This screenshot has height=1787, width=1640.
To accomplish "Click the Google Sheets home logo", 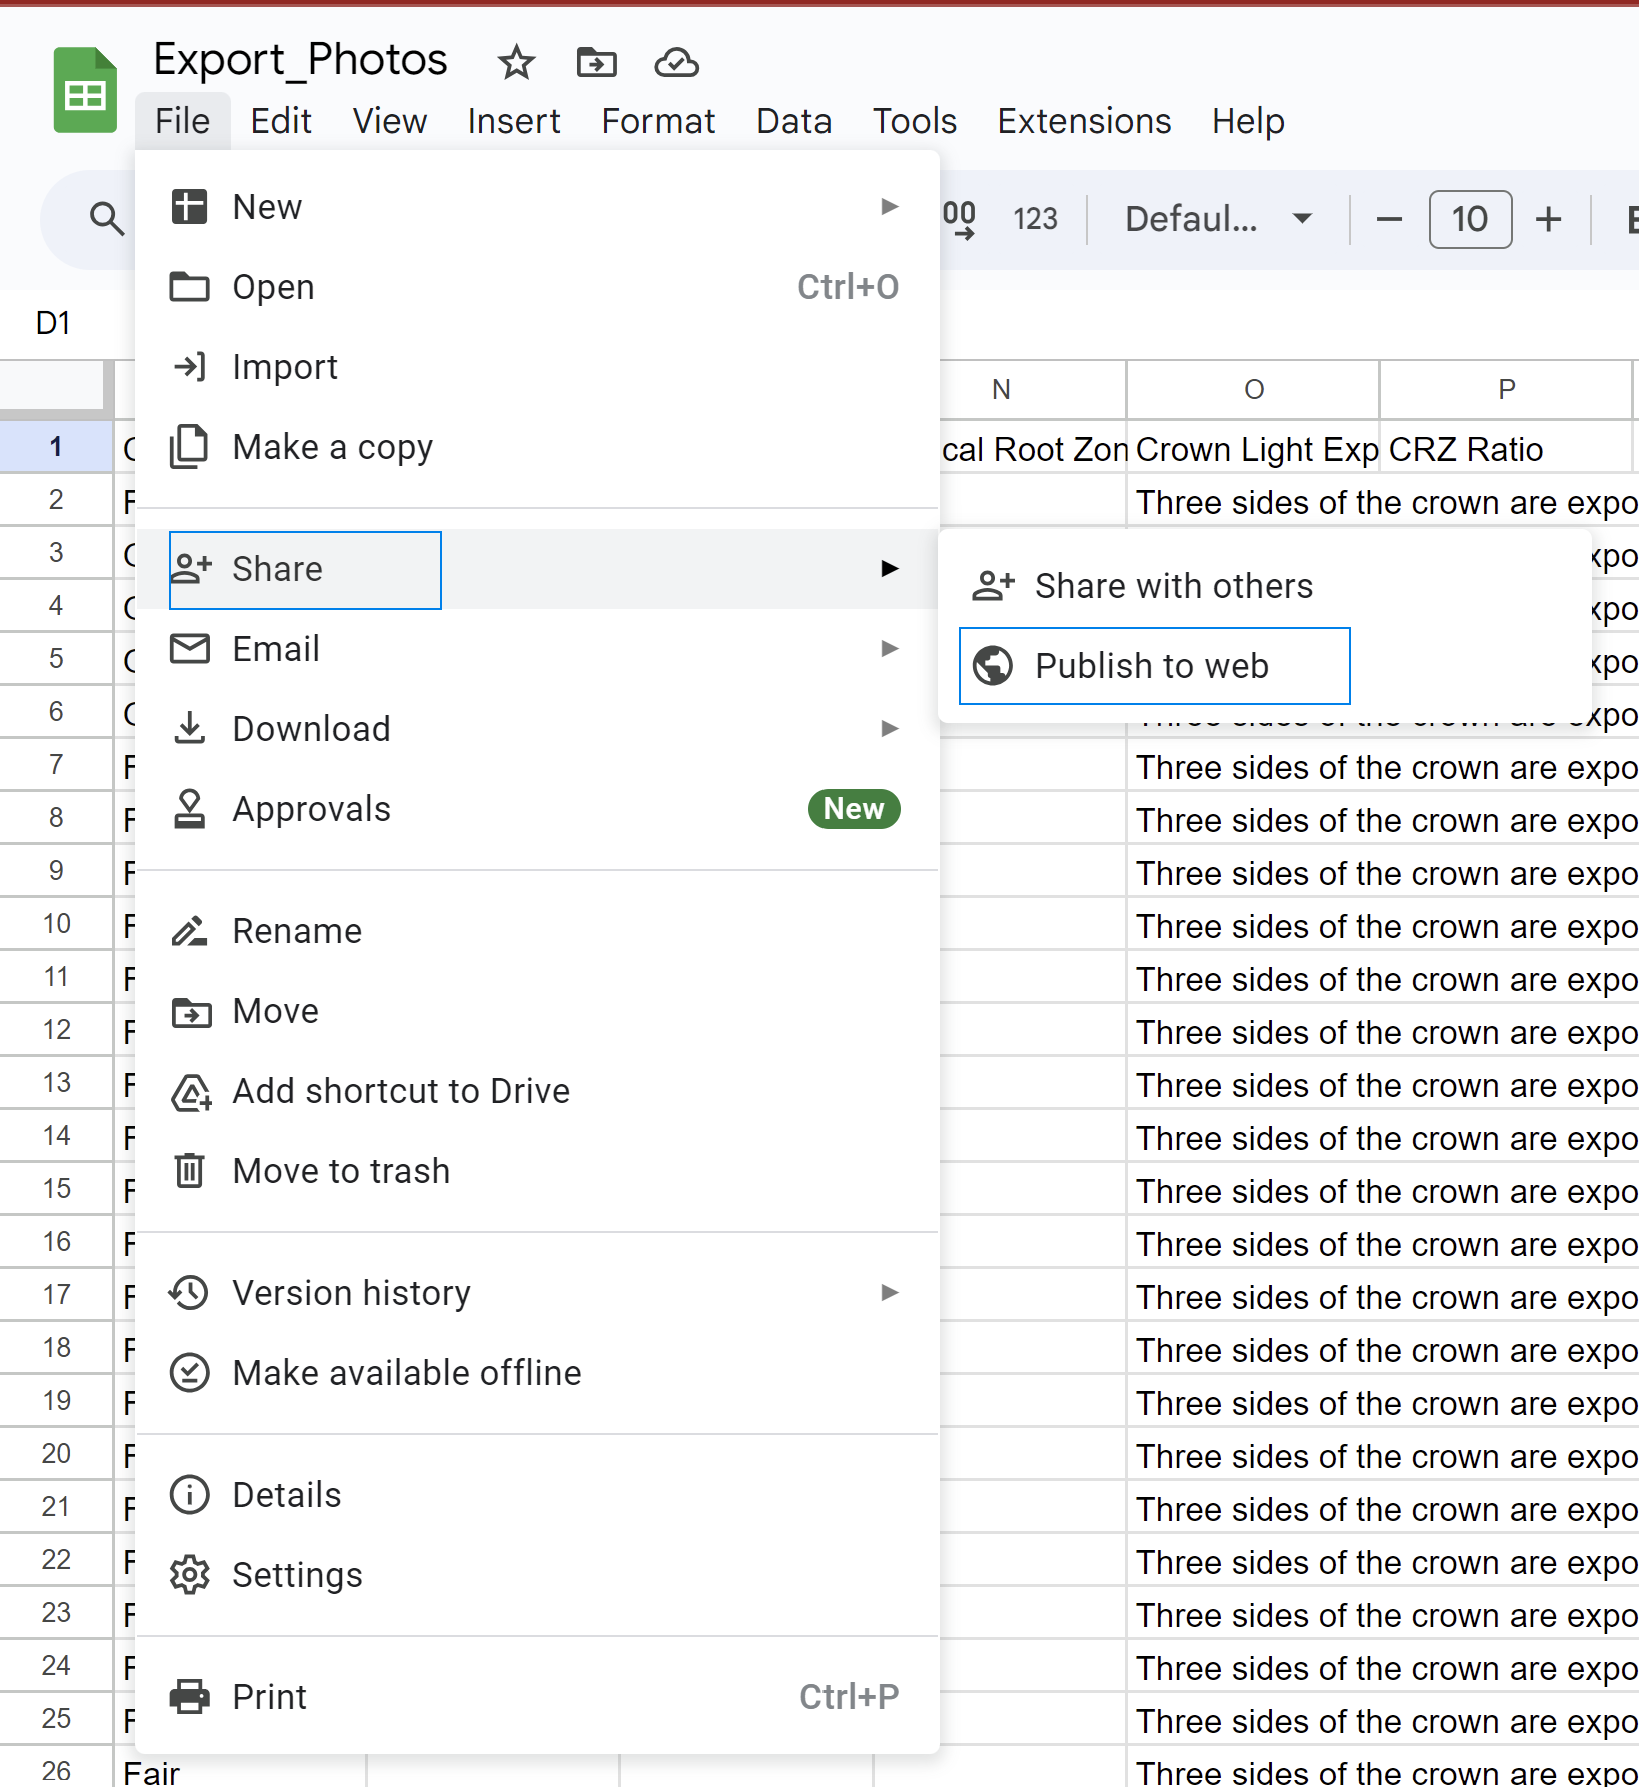I will coord(85,90).
